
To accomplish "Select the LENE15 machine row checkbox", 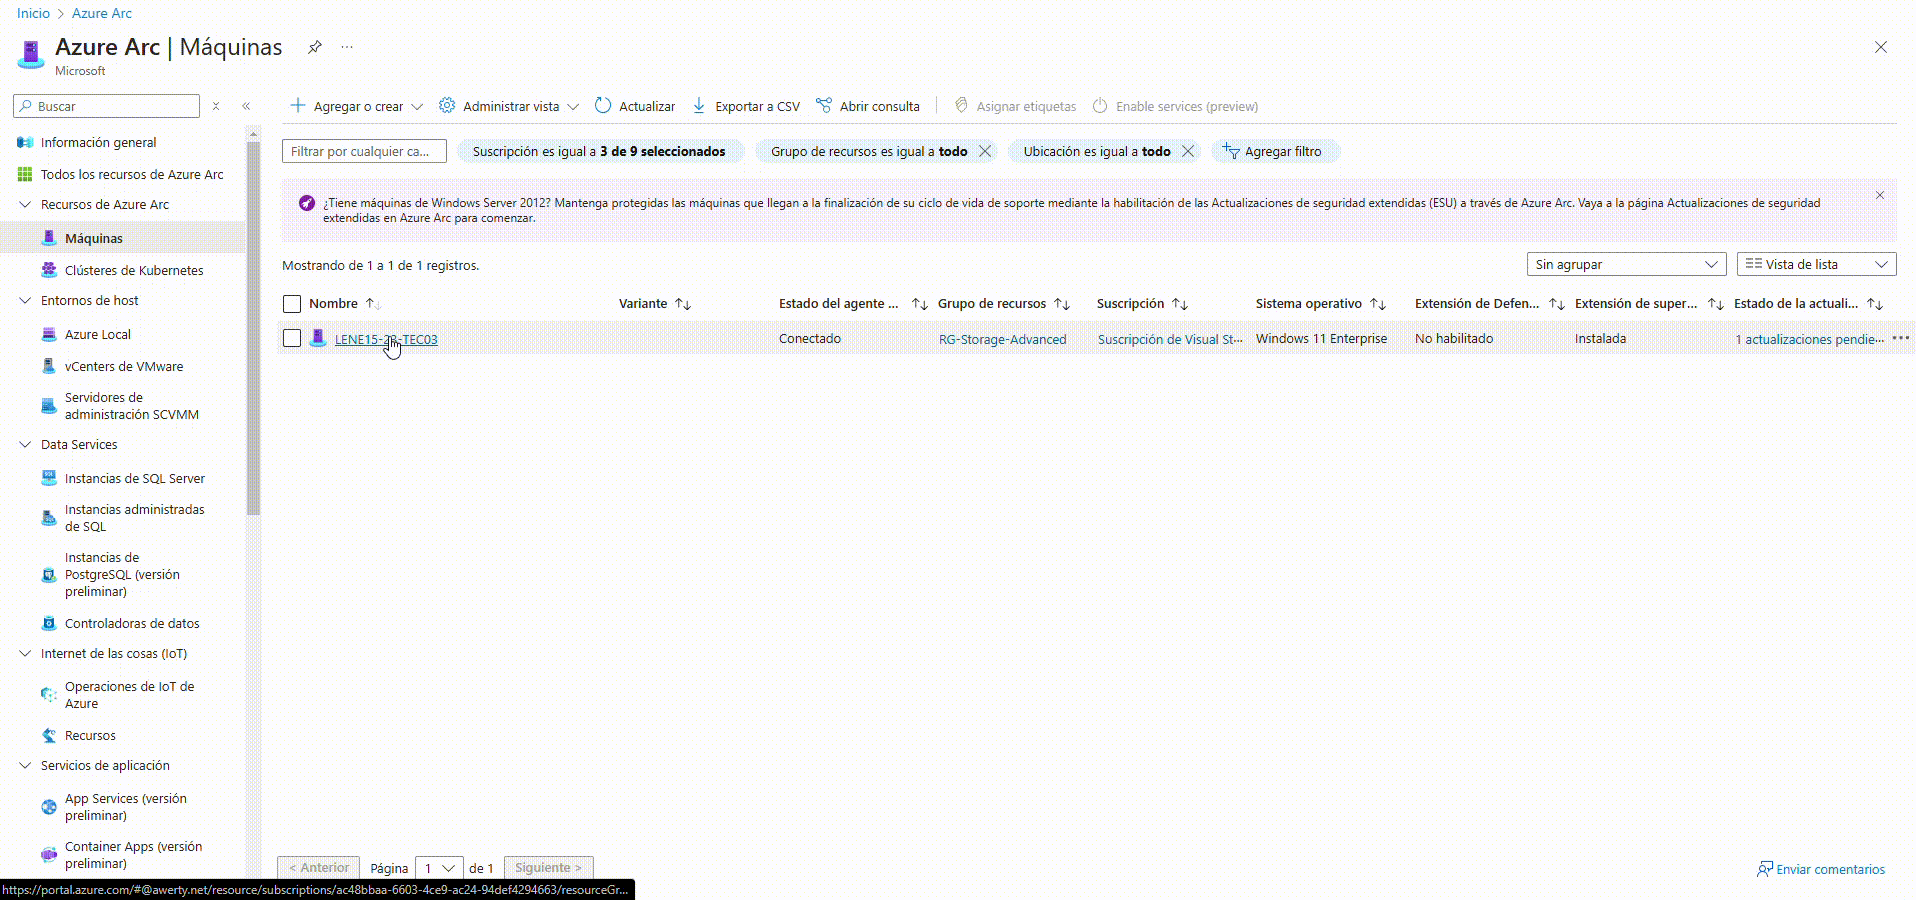I will click(x=292, y=338).
